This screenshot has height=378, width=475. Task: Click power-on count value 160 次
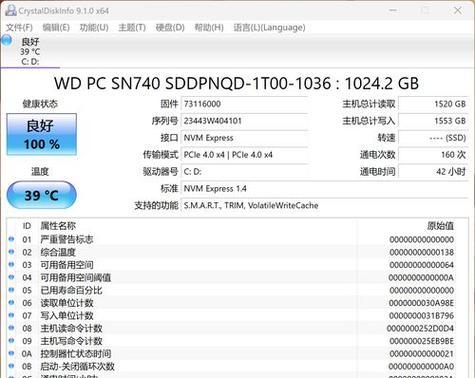[x=433, y=155]
